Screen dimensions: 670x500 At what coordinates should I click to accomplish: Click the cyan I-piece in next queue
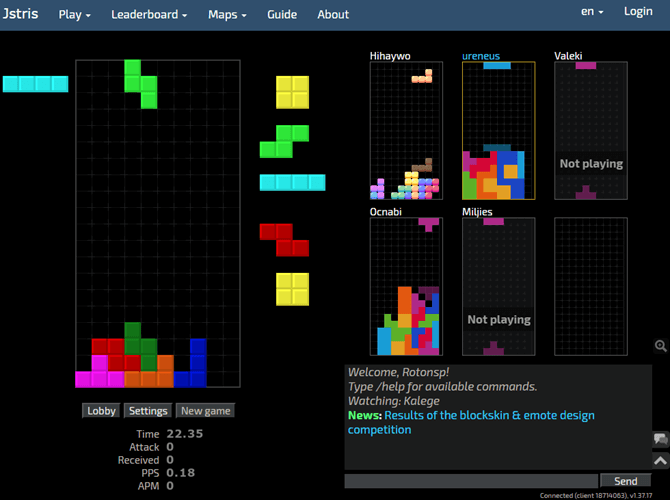pyautogui.click(x=292, y=182)
